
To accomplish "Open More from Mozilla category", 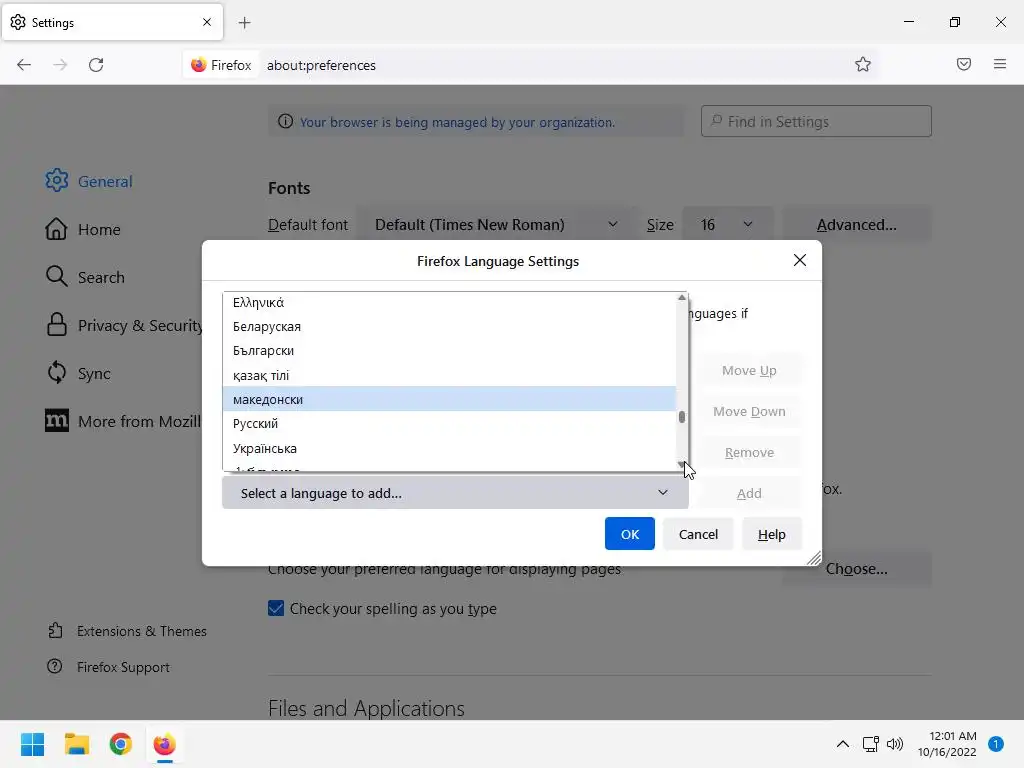I will tap(123, 421).
